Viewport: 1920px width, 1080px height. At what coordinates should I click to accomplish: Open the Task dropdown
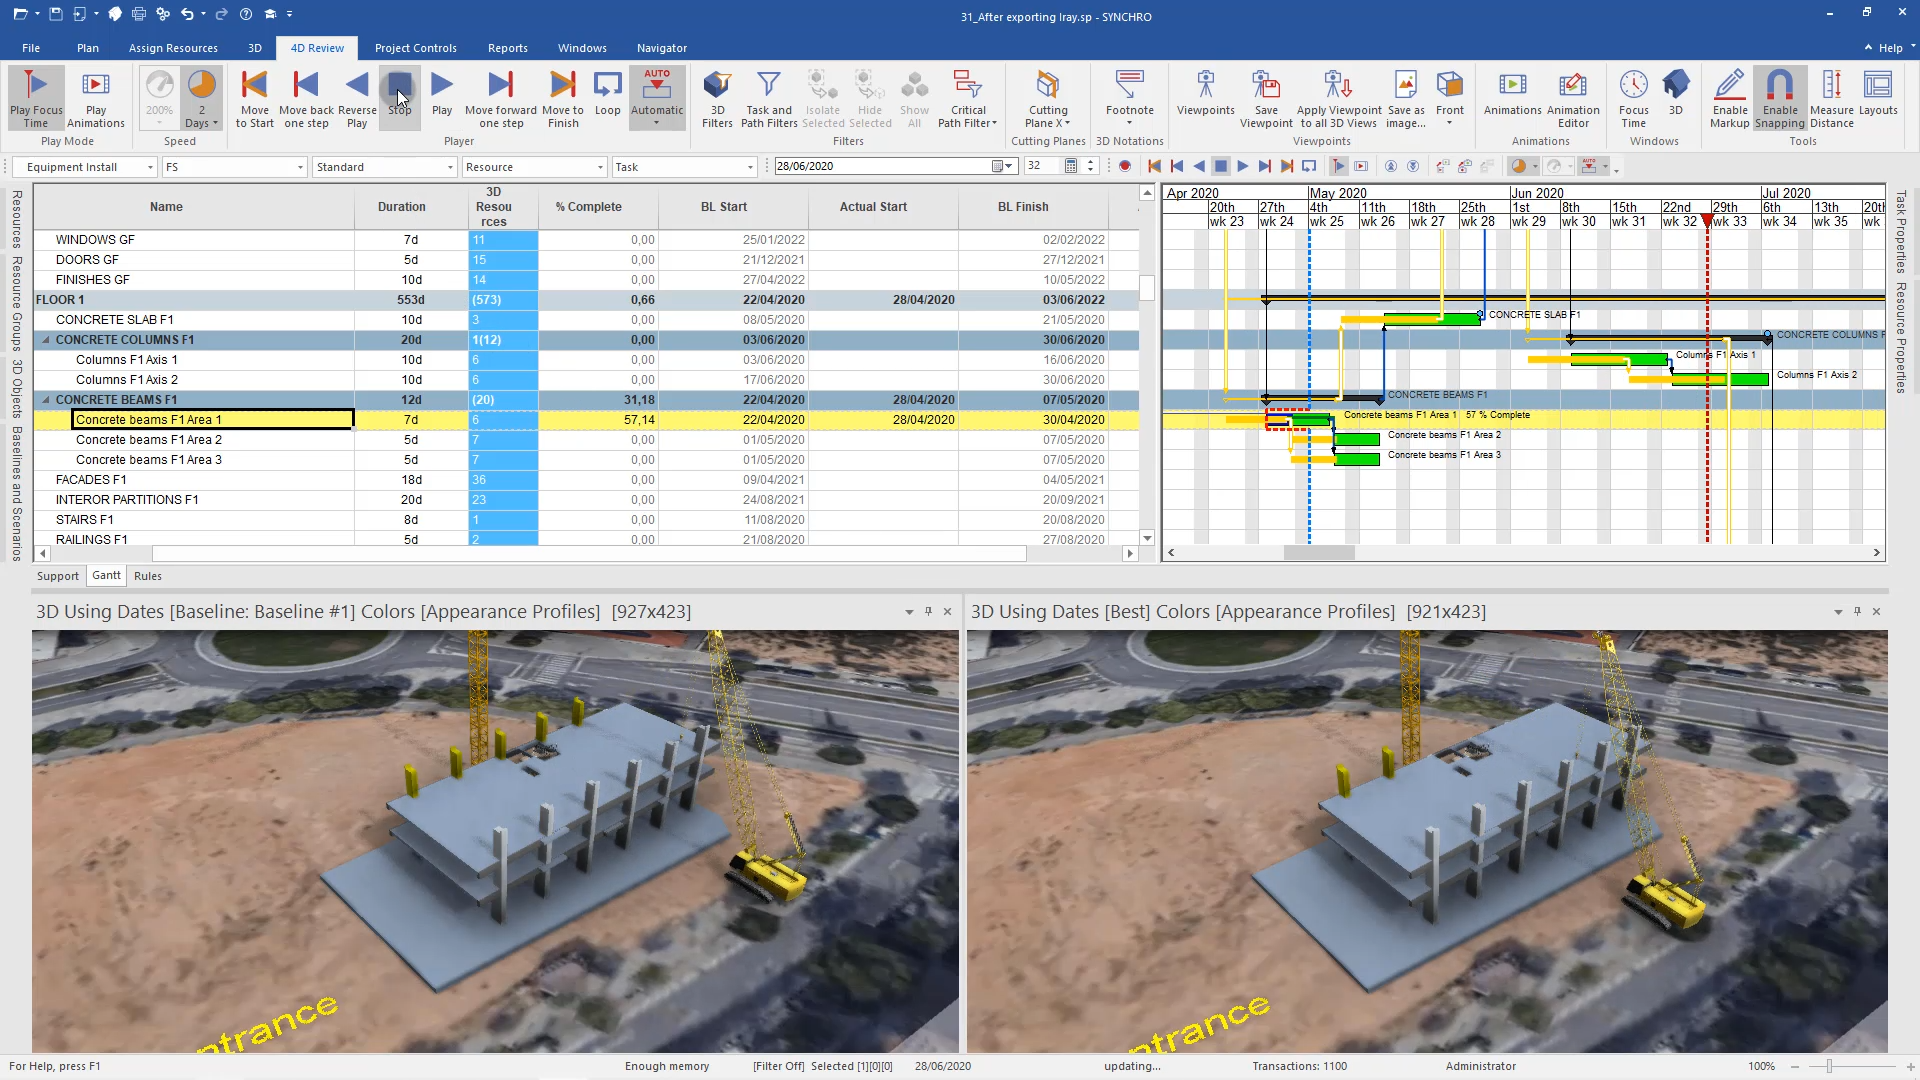click(x=749, y=167)
